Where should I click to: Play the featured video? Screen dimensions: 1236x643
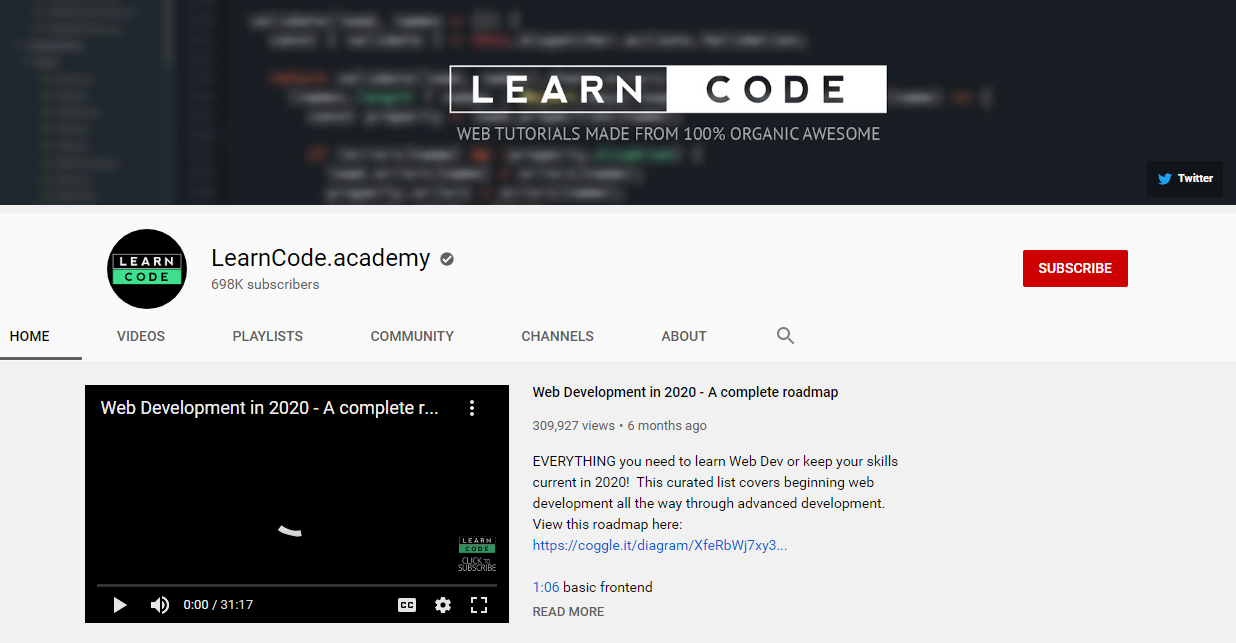point(120,605)
